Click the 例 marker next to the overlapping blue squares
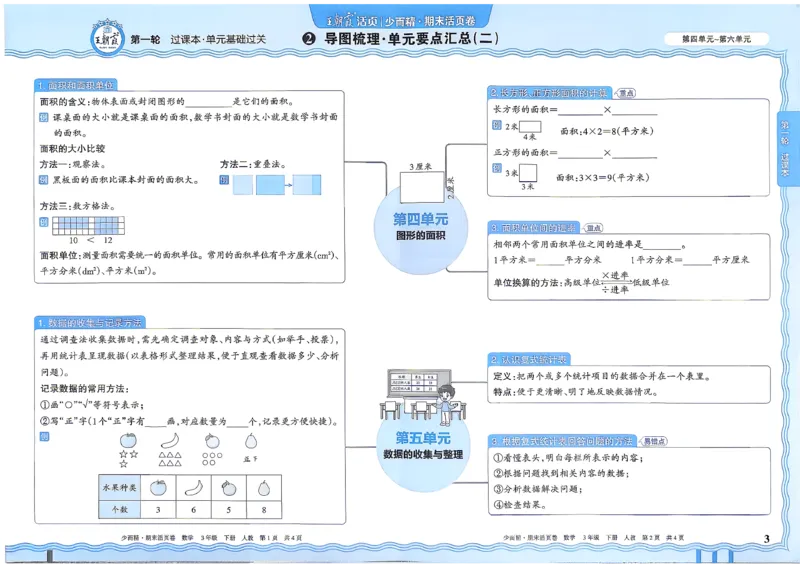This screenshot has height=566, width=800. (x=224, y=180)
